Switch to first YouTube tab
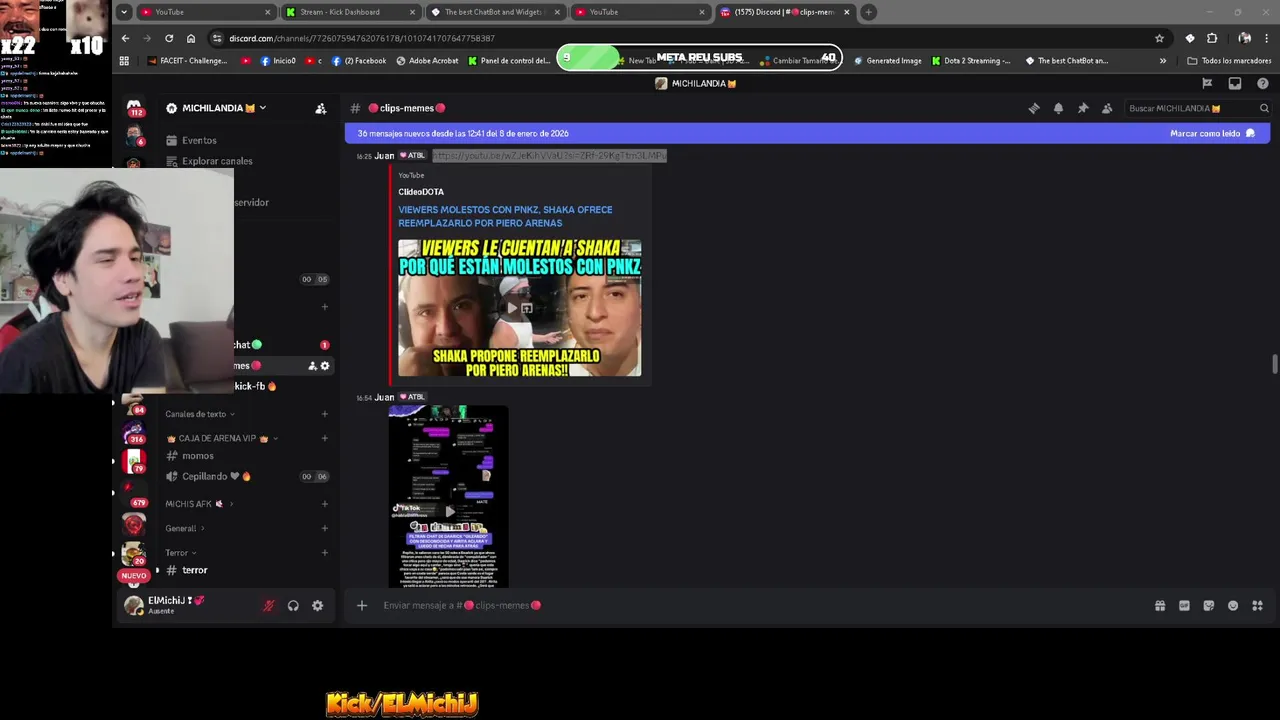Viewport: 1280px width, 720px height. coord(205,12)
